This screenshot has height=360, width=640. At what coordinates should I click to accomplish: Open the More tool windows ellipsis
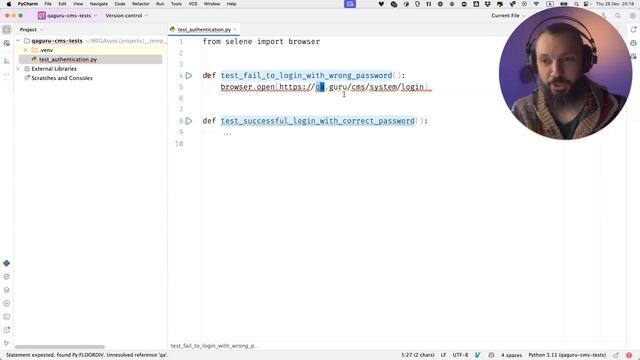click(7, 74)
